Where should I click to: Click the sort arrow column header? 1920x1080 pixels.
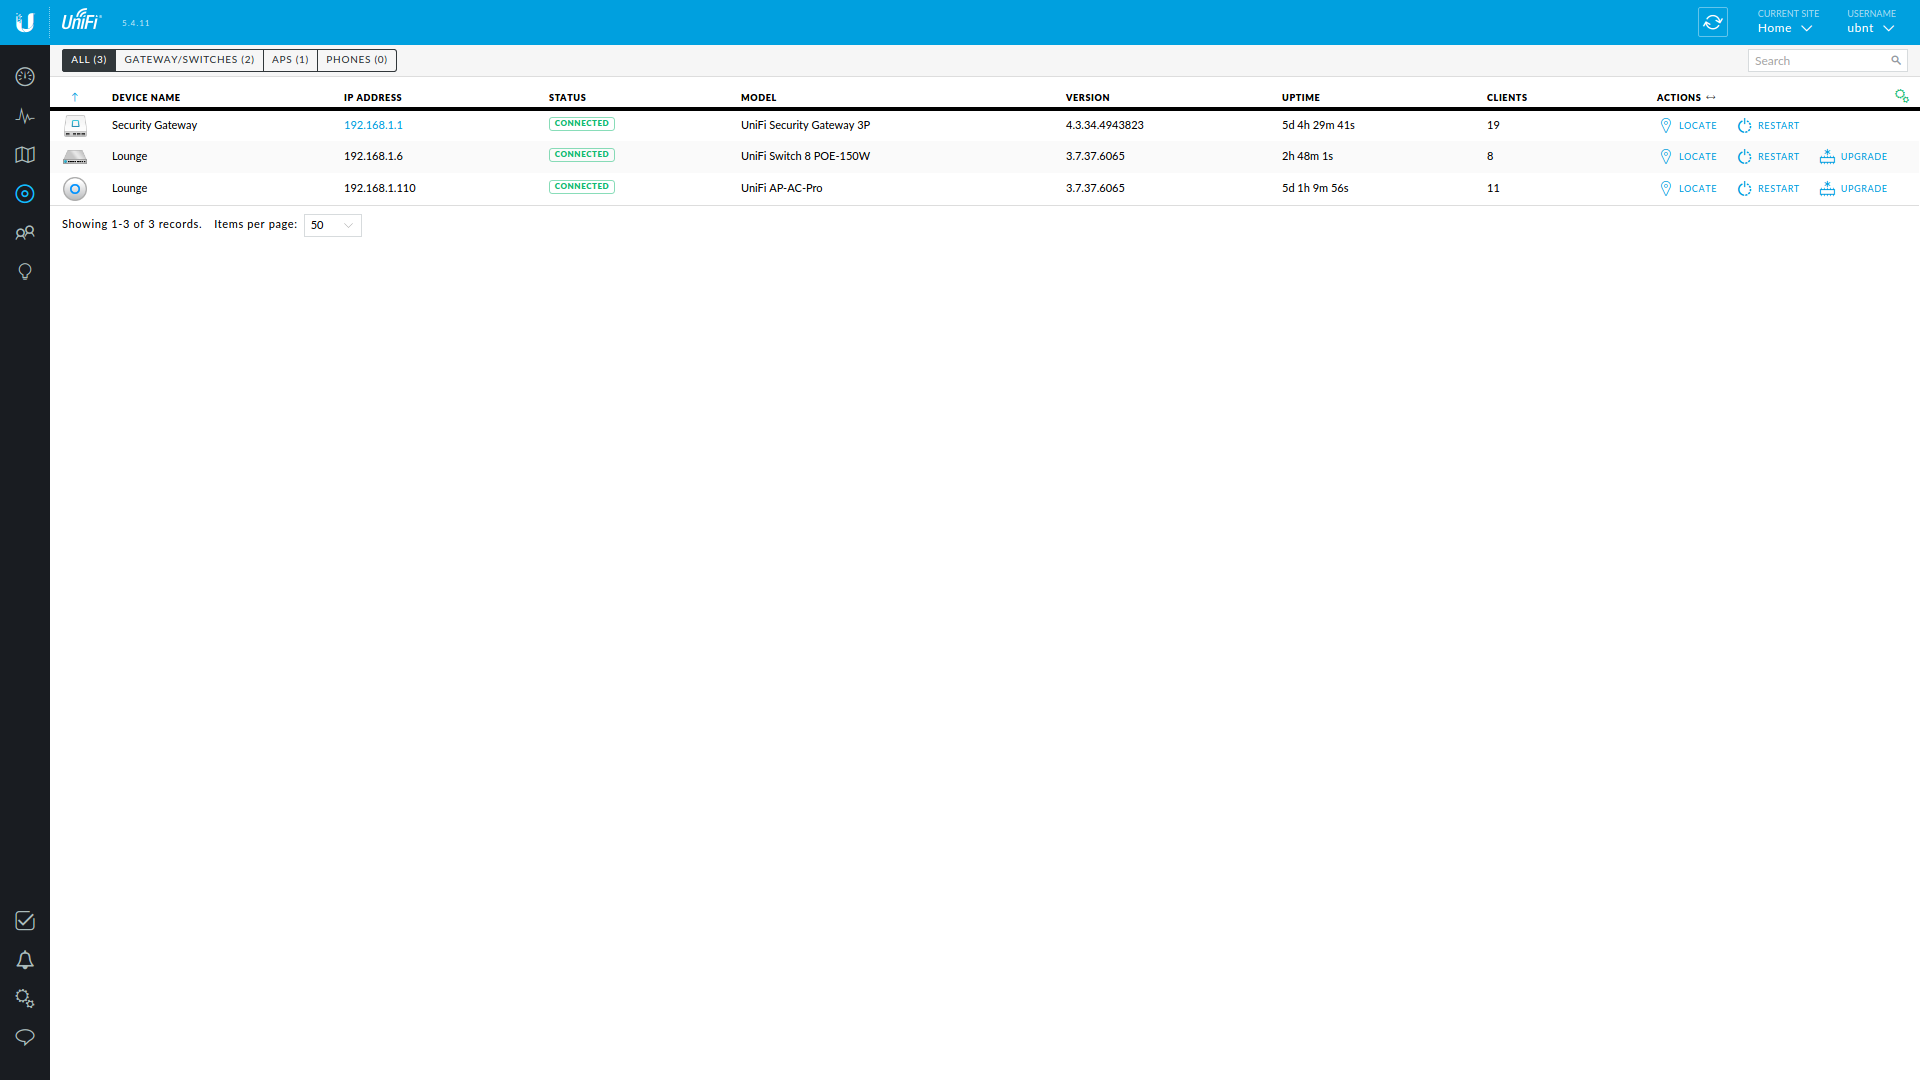pyautogui.click(x=75, y=97)
